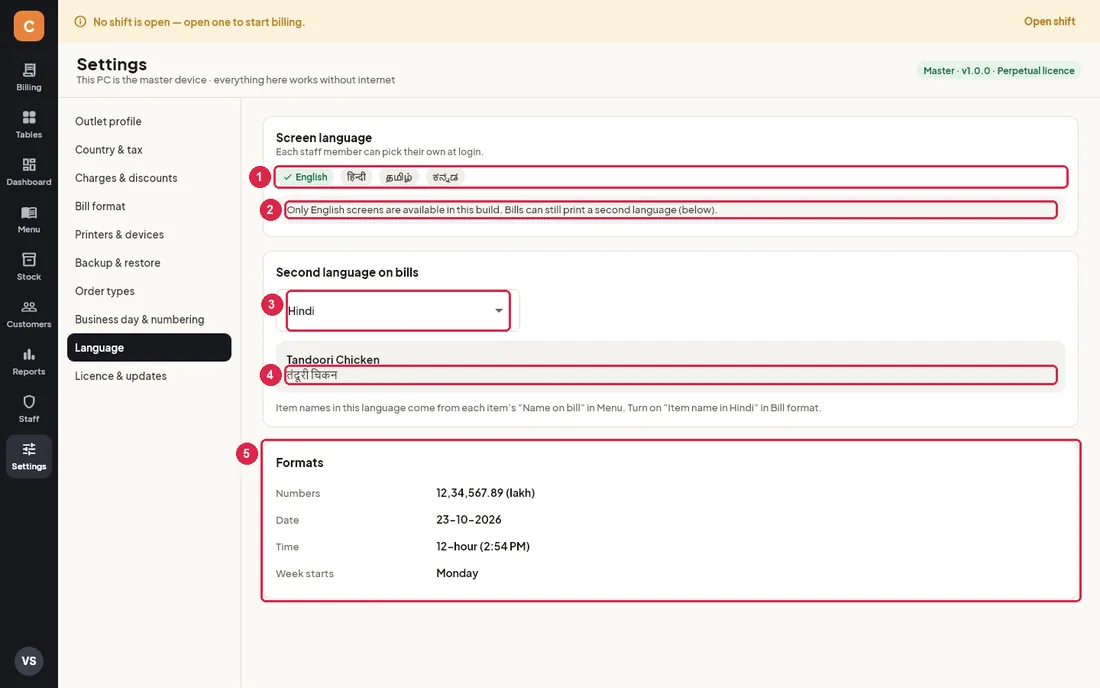Open Business day & numbering tab
This screenshot has width=1100, height=688.
pyautogui.click(x=149, y=319)
